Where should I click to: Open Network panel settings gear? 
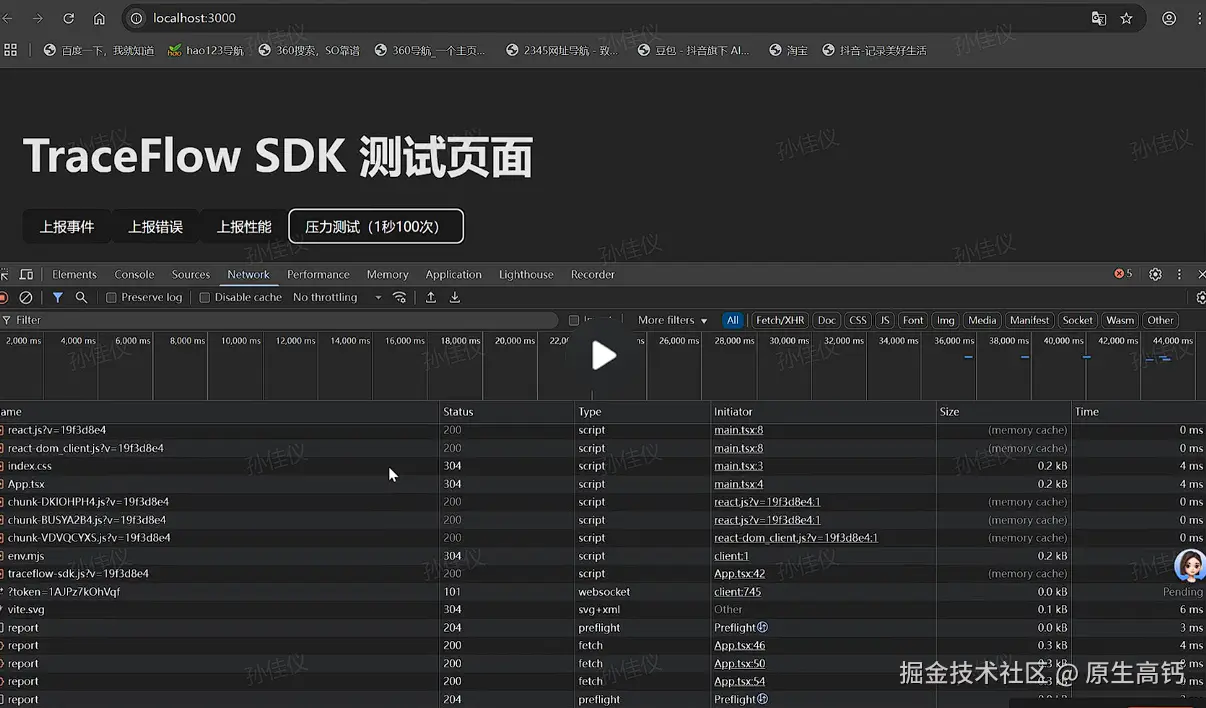(1201, 297)
